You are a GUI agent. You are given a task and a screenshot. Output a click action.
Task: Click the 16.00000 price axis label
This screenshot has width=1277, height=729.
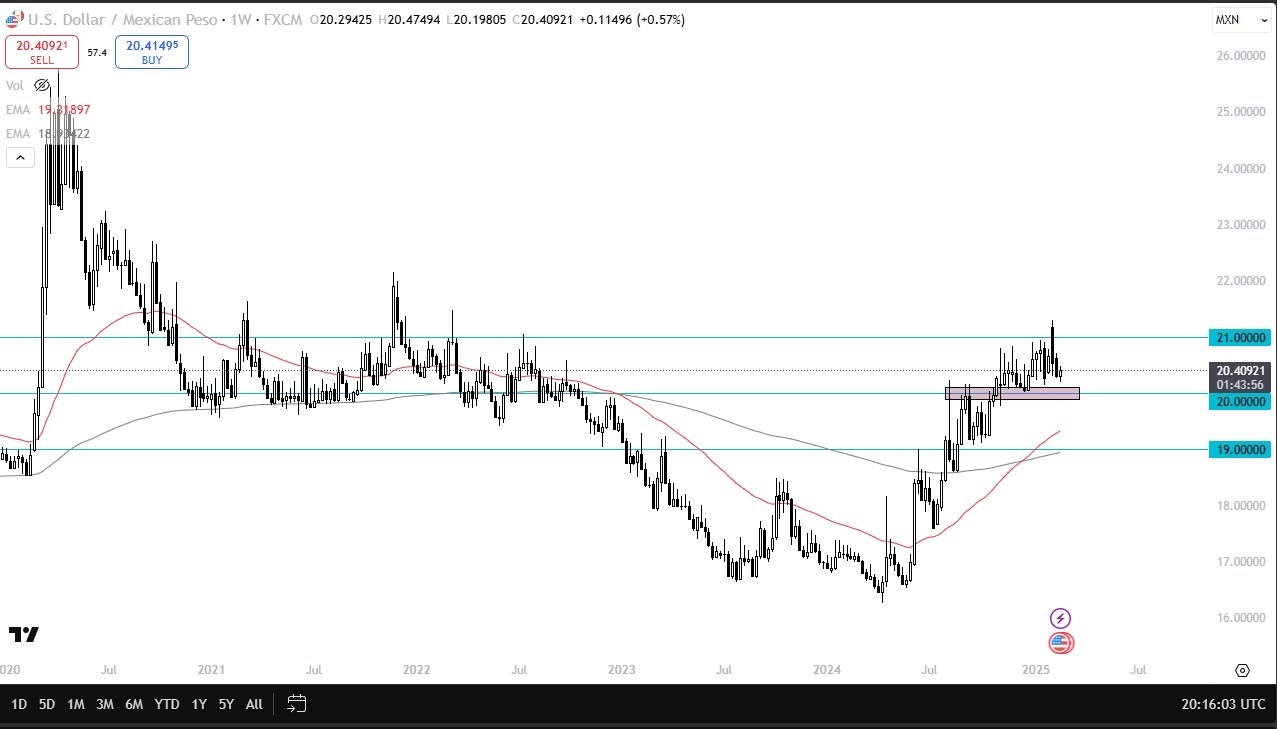1241,617
